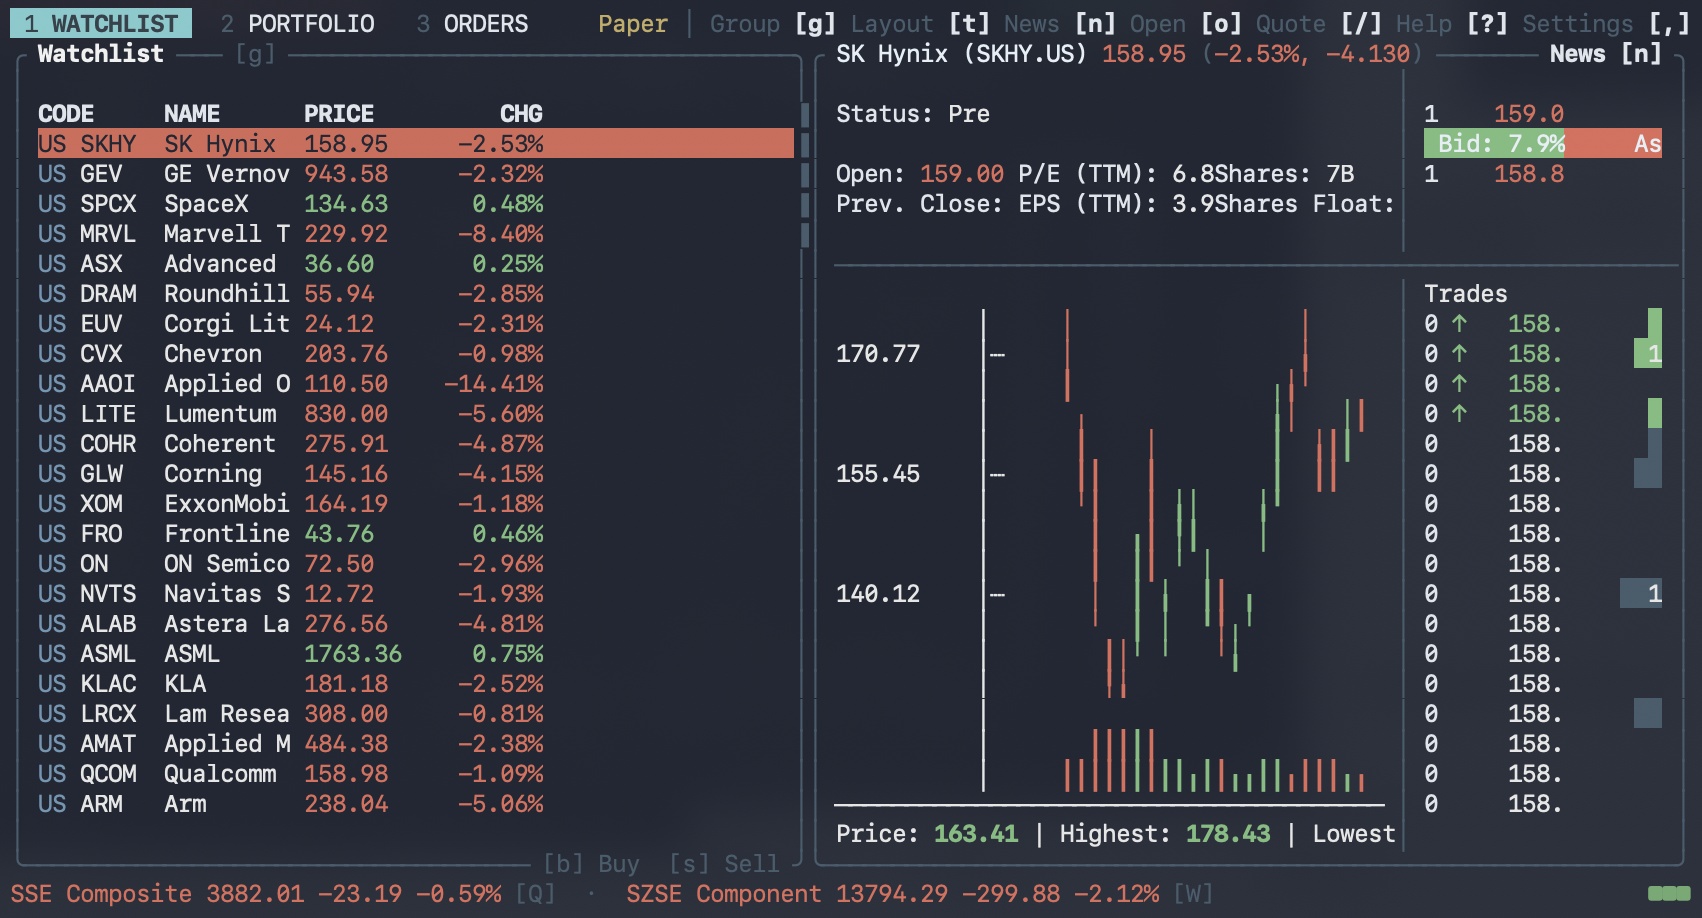The height and width of the screenshot is (918, 1702).
Task: Select the Marvell MRVL row
Action: [416, 233]
